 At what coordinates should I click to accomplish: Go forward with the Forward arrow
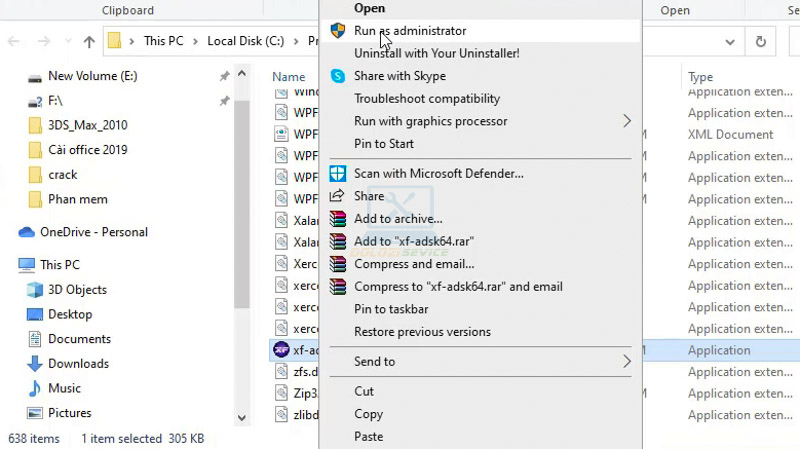(44, 41)
